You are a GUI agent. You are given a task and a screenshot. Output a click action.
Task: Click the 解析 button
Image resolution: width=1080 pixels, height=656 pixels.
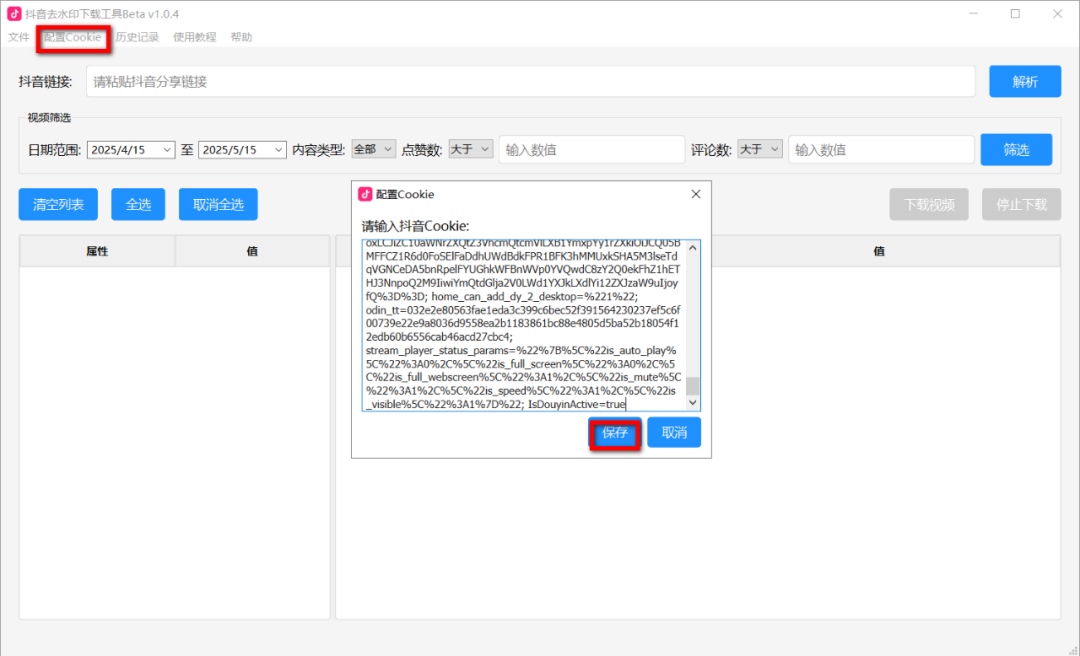click(1025, 82)
